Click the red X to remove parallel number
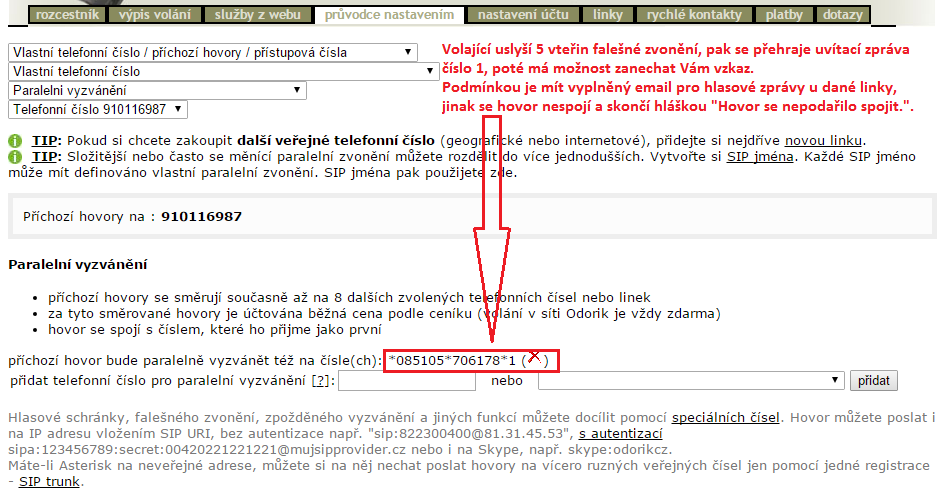 click(x=535, y=357)
